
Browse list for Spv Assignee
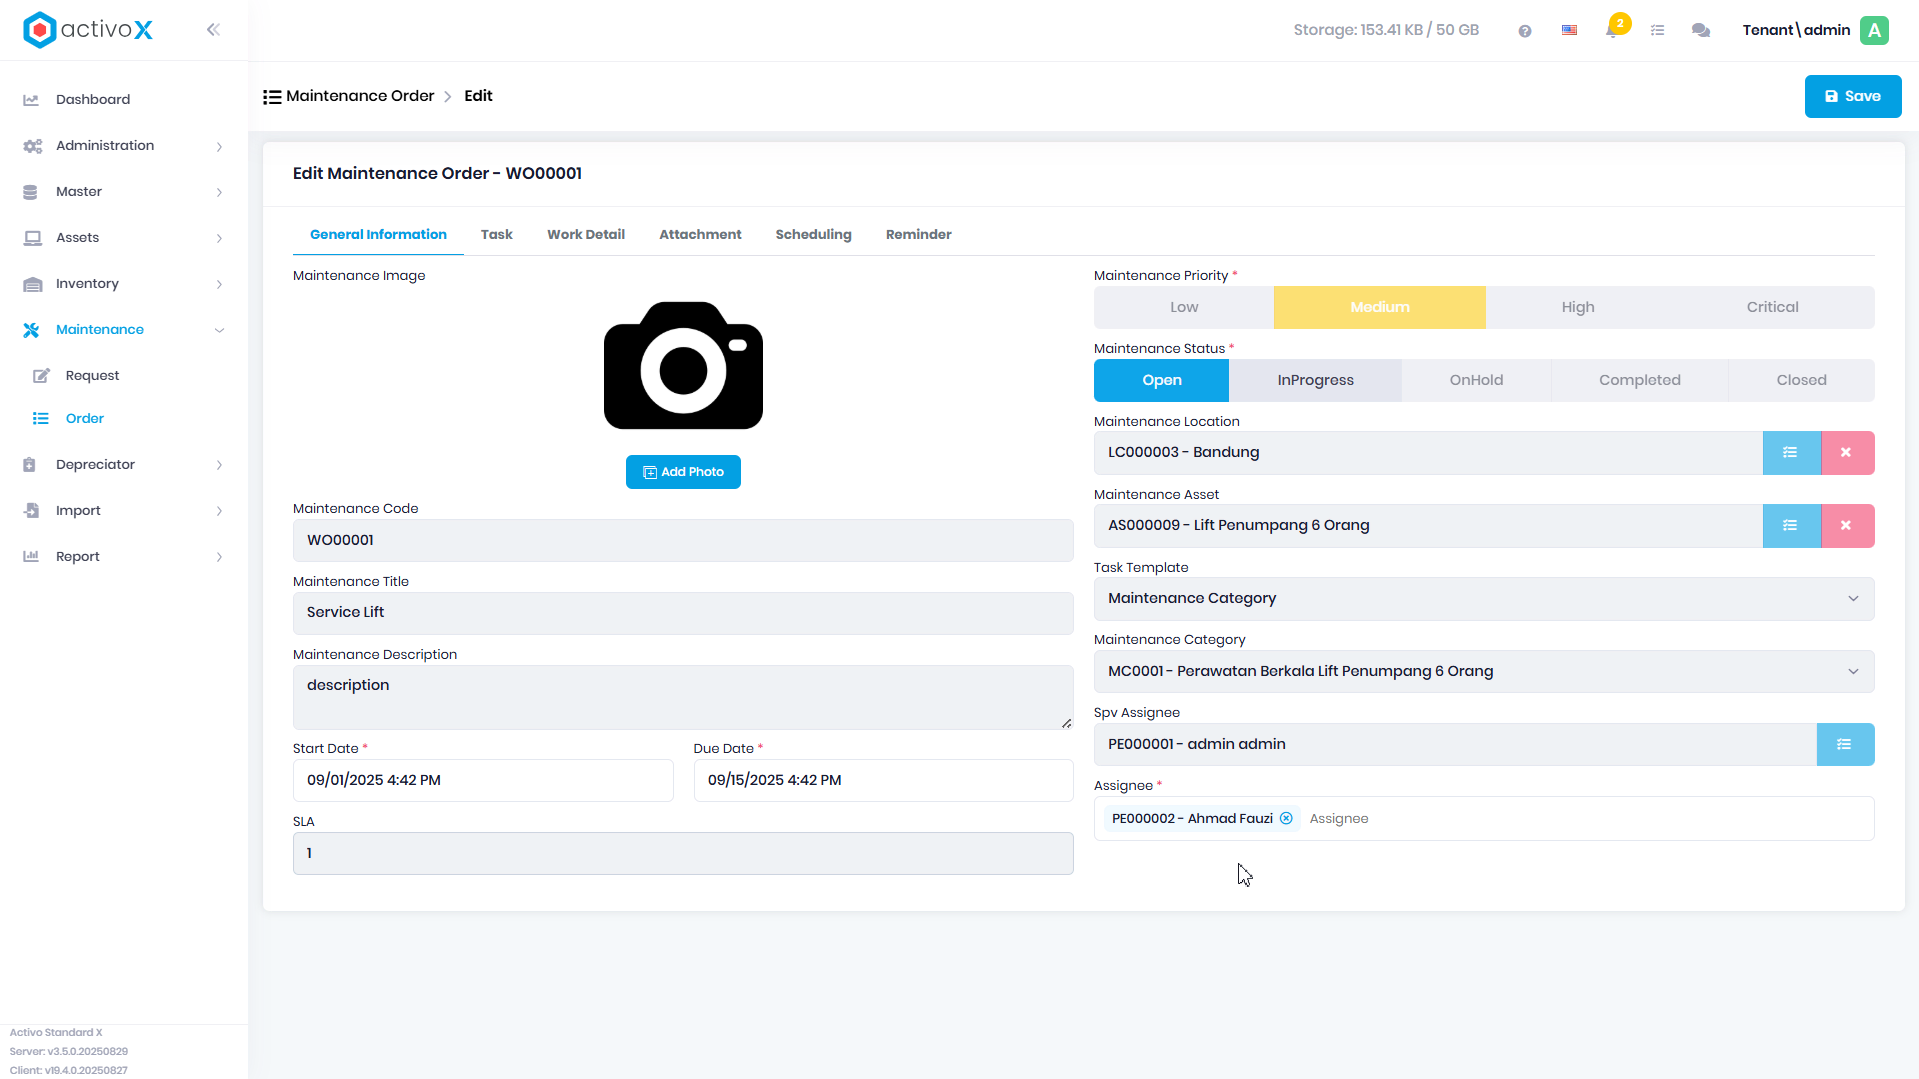[x=1845, y=745]
